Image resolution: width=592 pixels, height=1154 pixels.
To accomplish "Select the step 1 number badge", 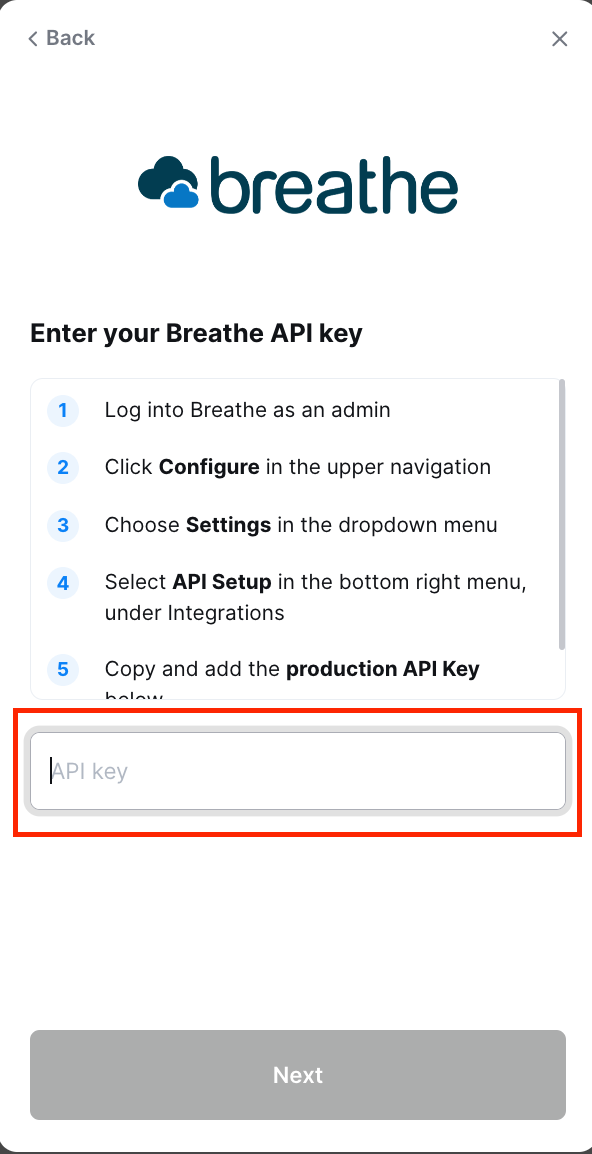I will pyautogui.click(x=63, y=410).
